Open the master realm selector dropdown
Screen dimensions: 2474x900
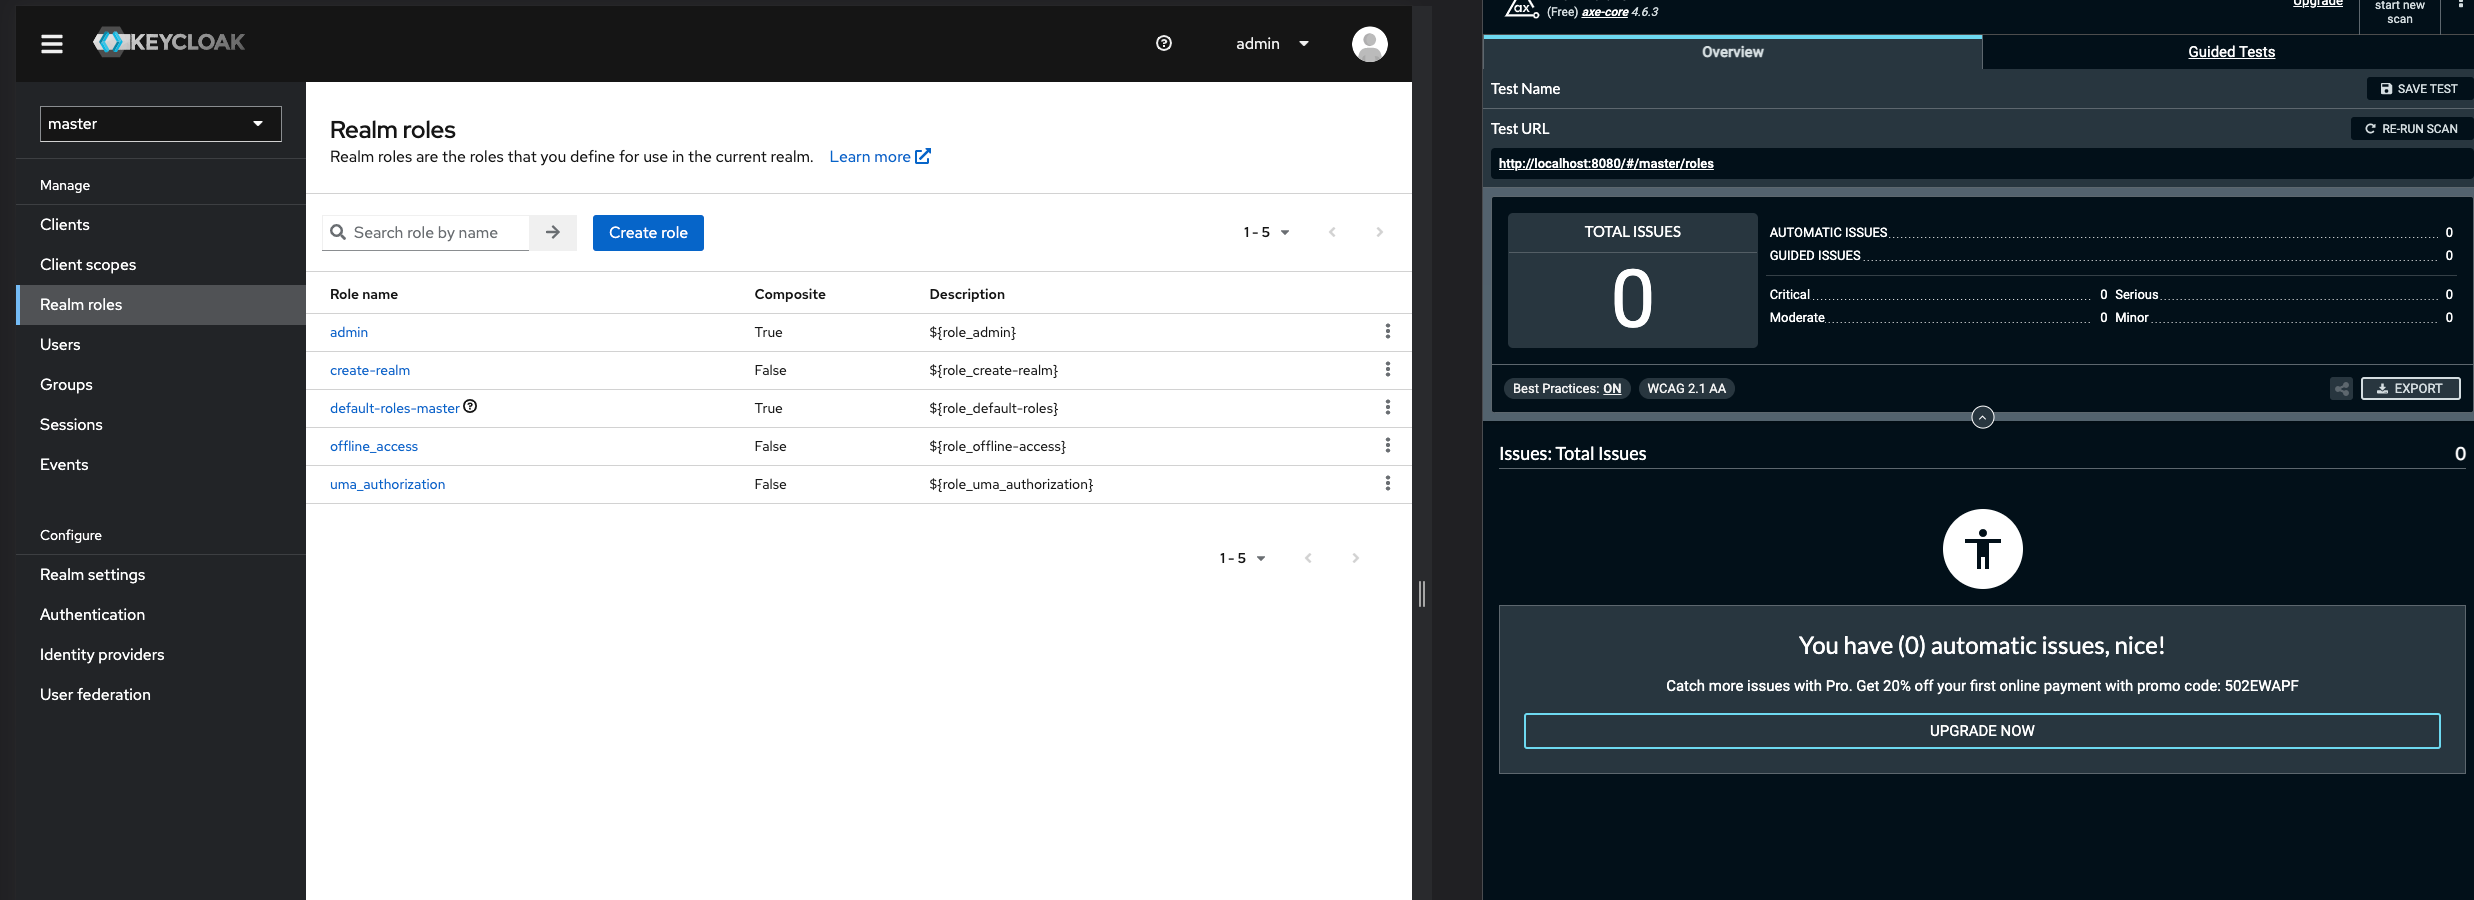coord(161,124)
